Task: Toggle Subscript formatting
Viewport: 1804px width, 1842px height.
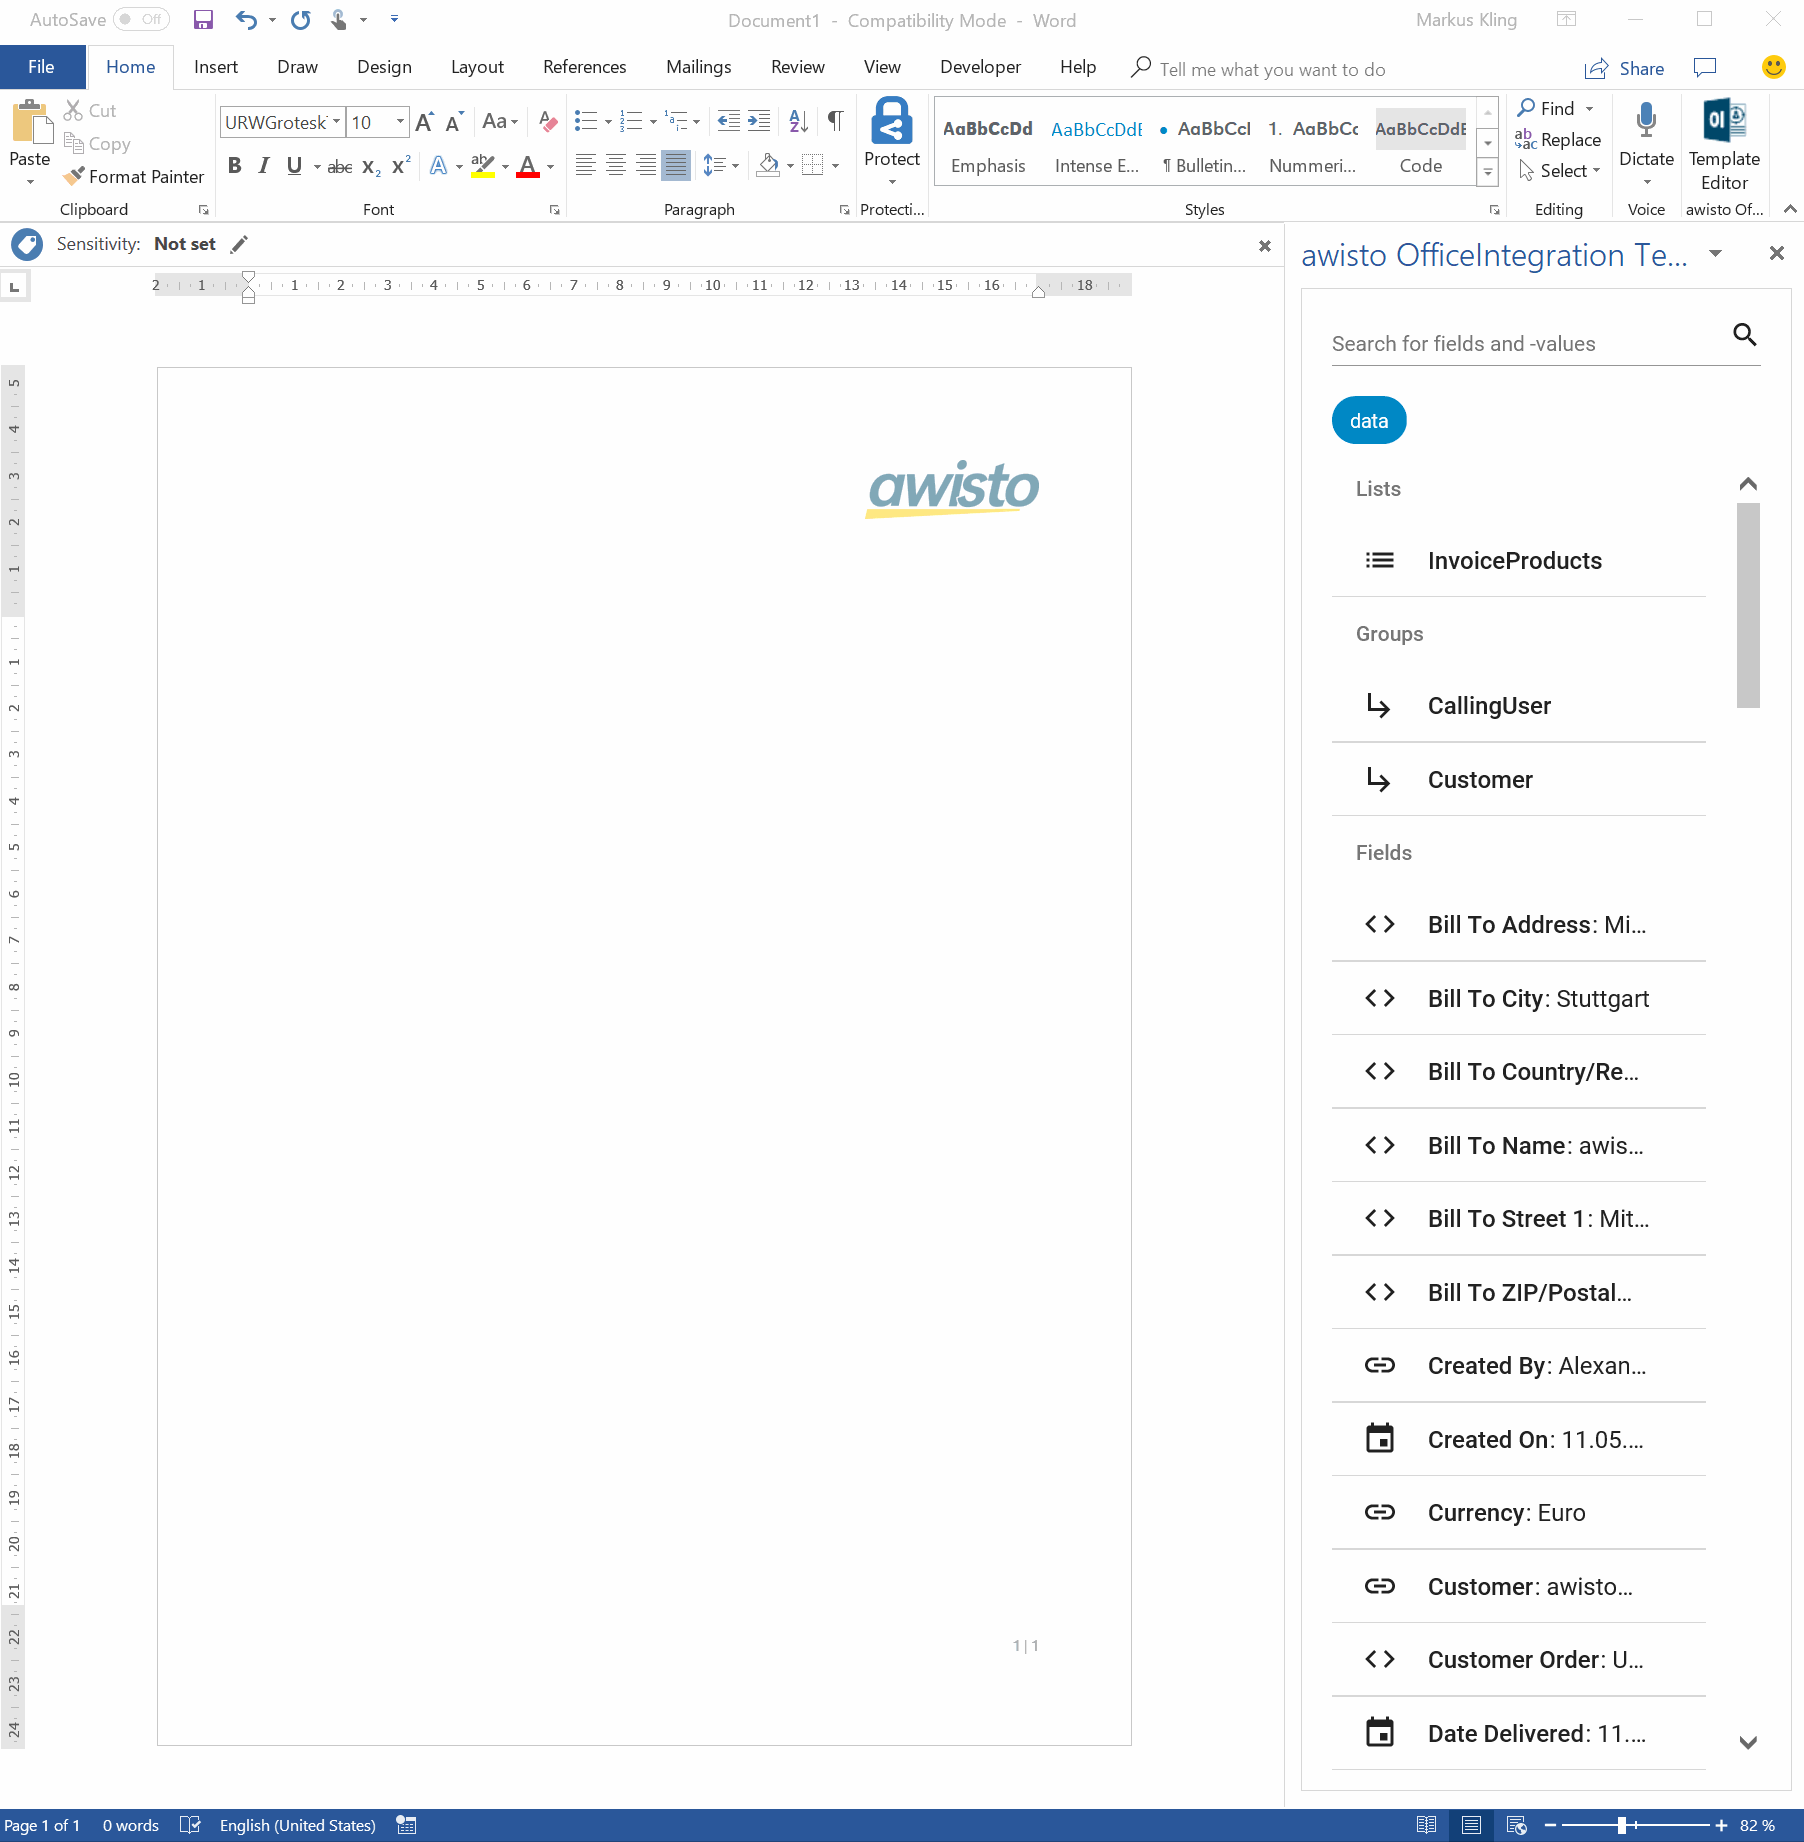Action: 371,166
